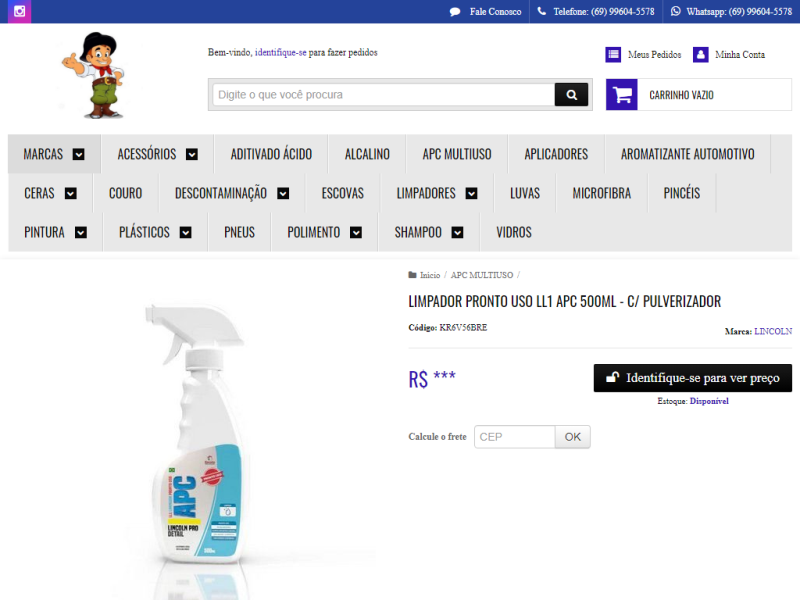This screenshot has height=600, width=800.
Task: Focus the product search input field
Action: pos(384,94)
